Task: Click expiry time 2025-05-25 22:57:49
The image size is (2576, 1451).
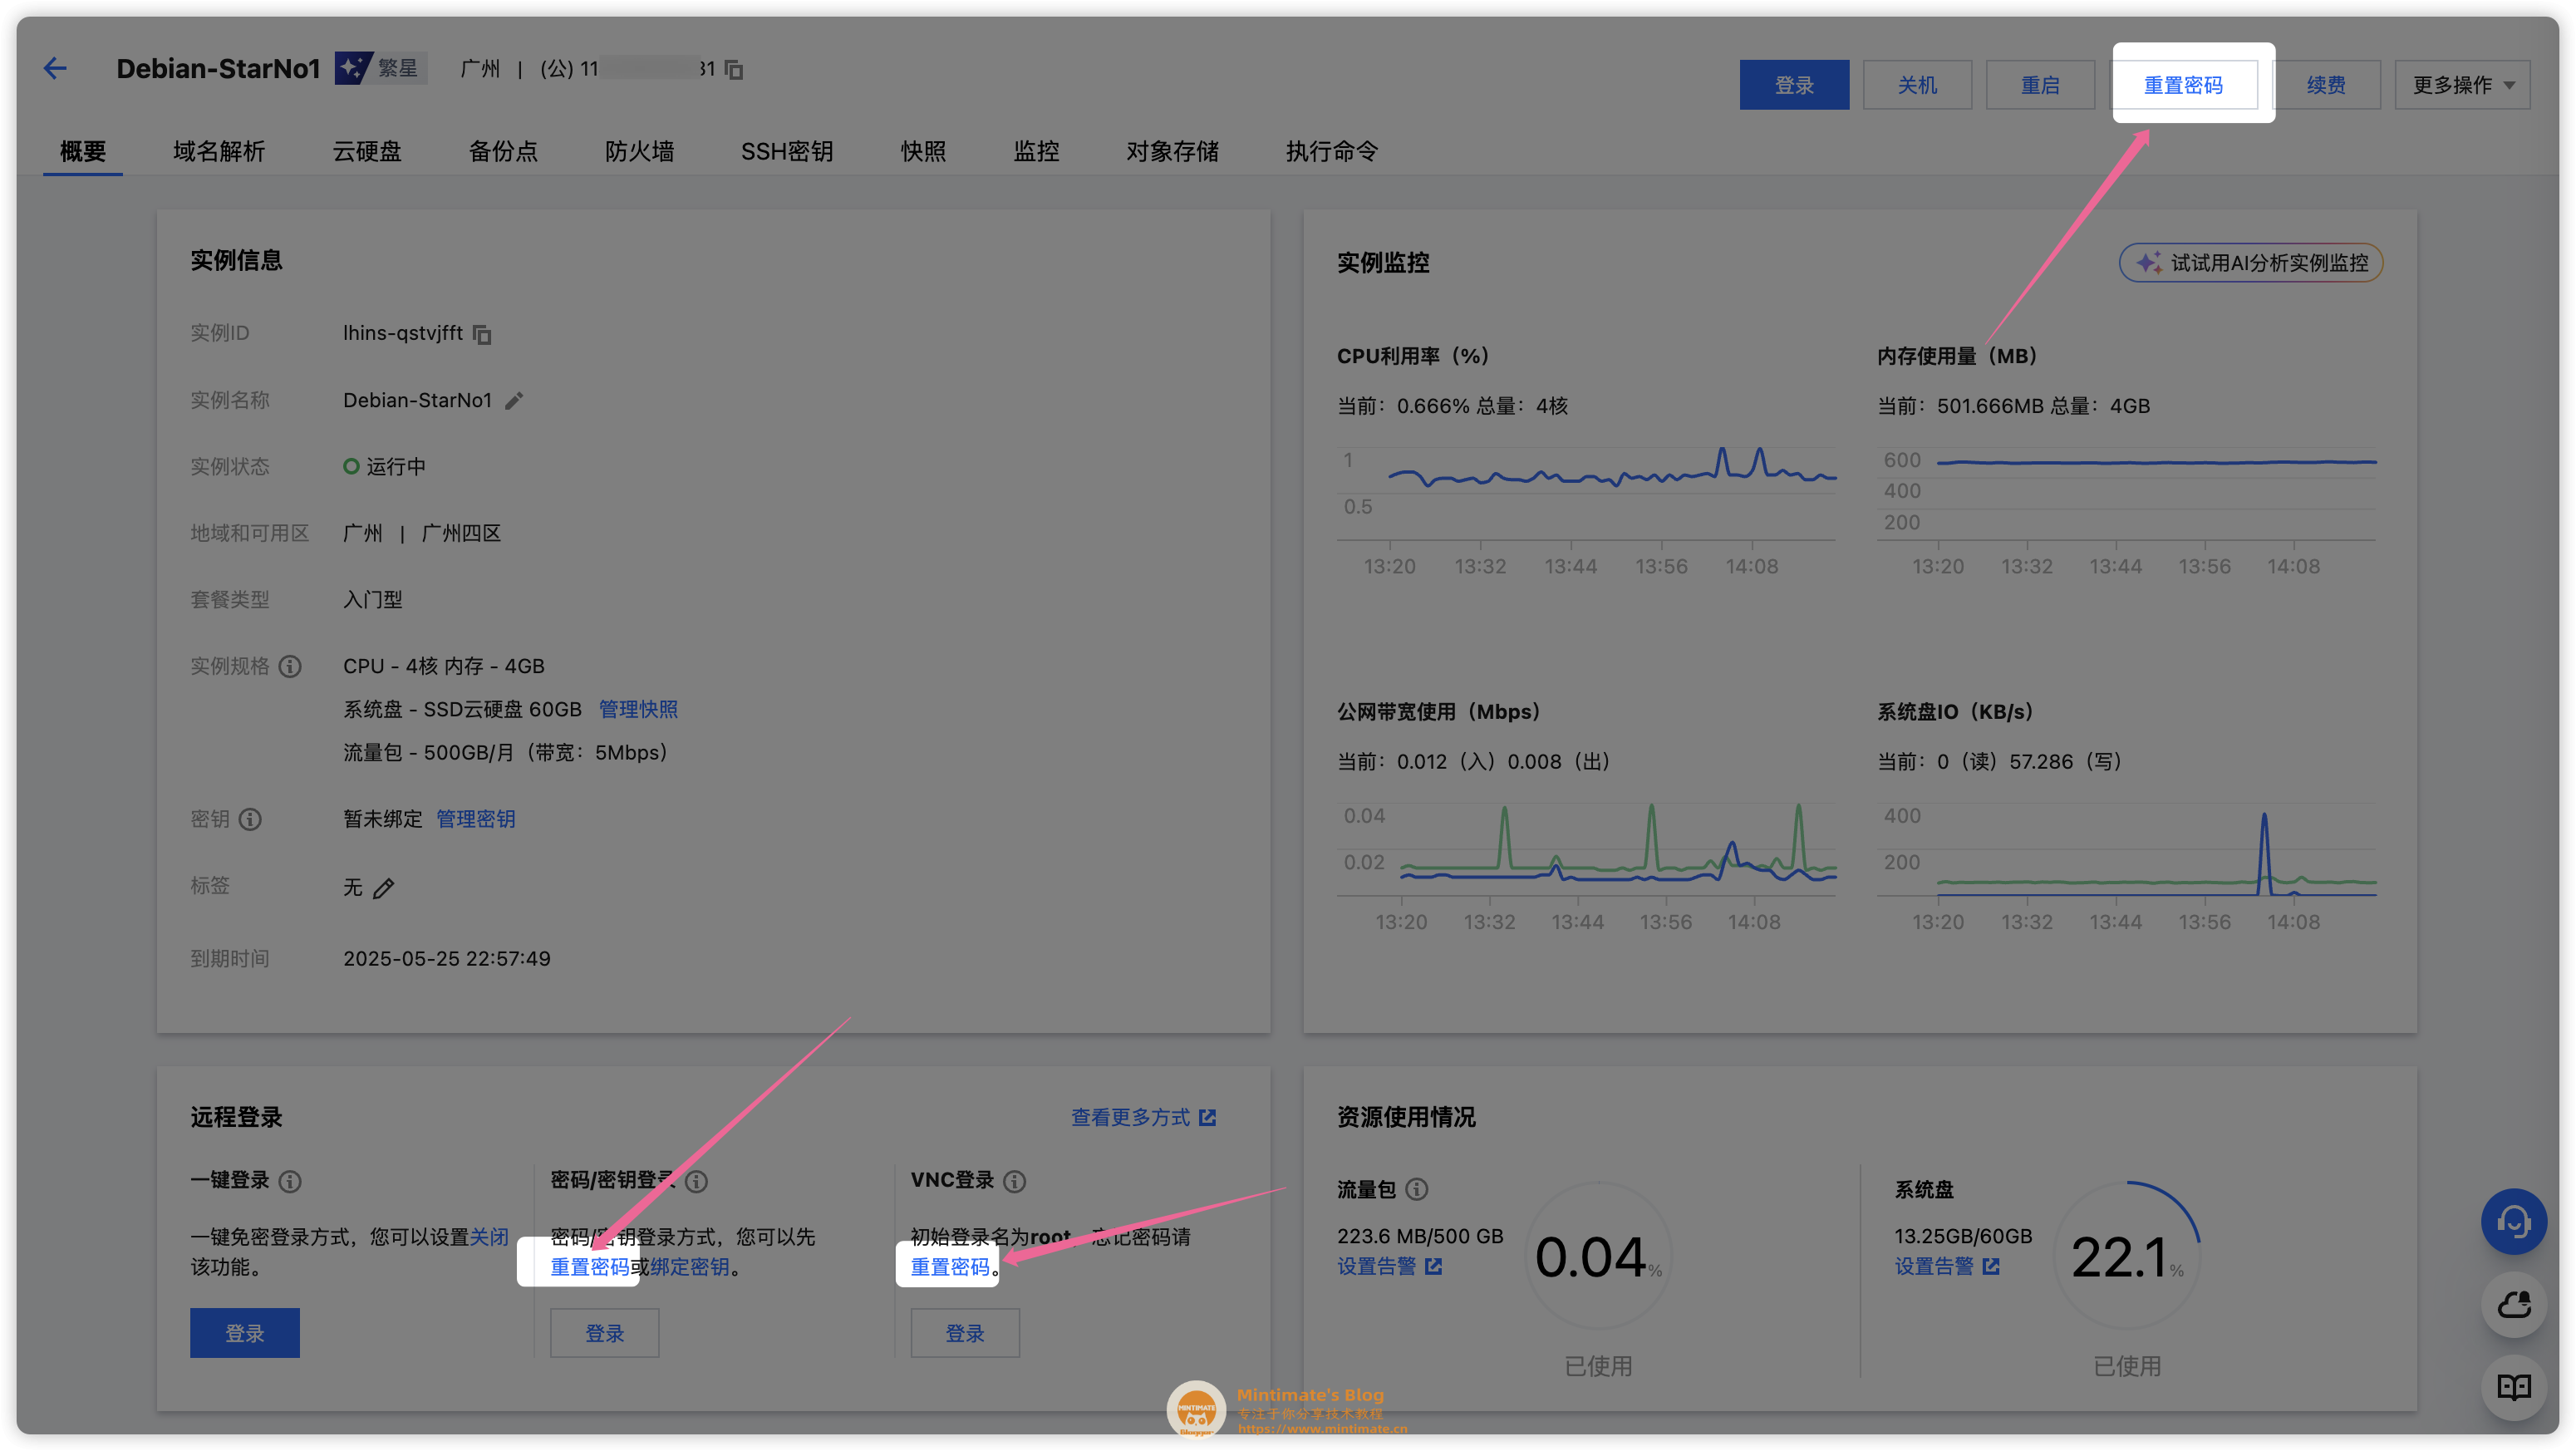Action: click(x=447, y=959)
